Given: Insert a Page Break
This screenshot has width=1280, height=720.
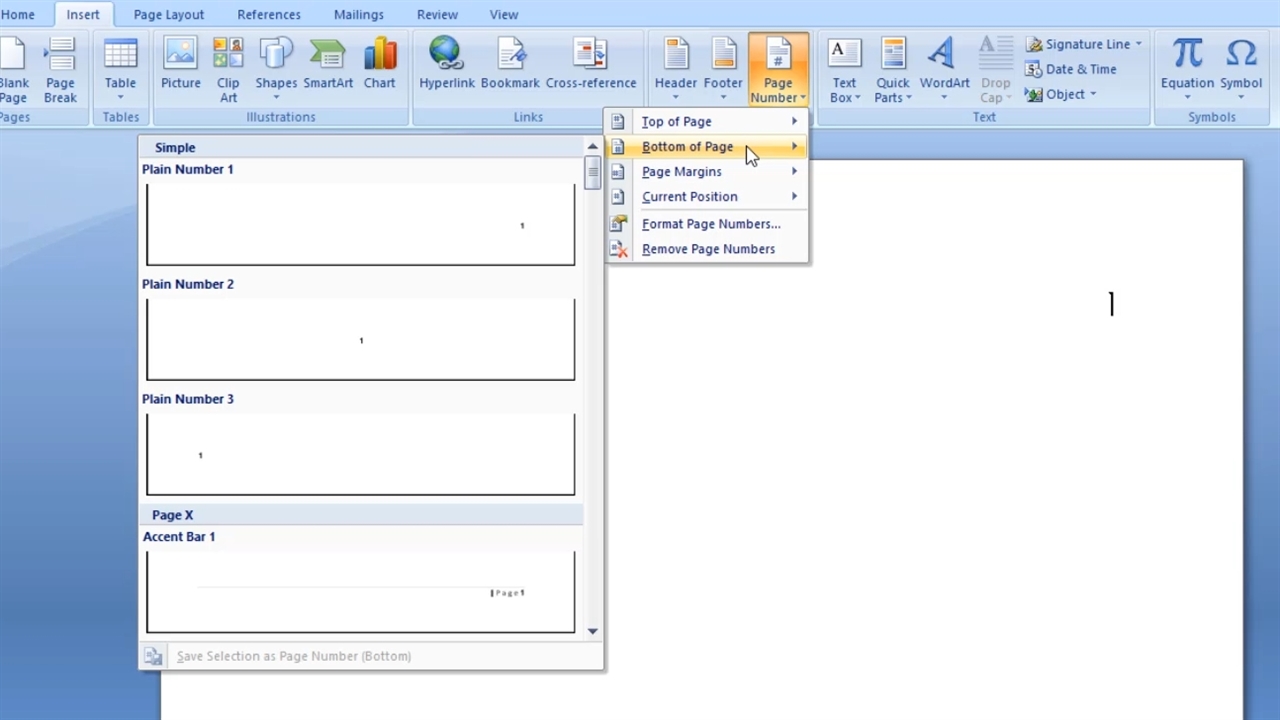Looking at the screenshot, I should click(x=60, y=68).
